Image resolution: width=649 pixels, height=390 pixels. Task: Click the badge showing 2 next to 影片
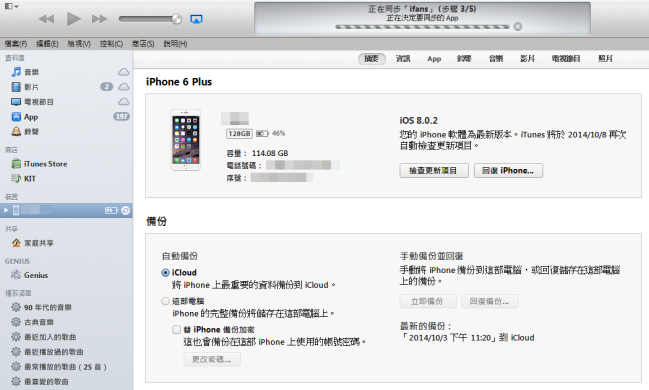(106, 87)
